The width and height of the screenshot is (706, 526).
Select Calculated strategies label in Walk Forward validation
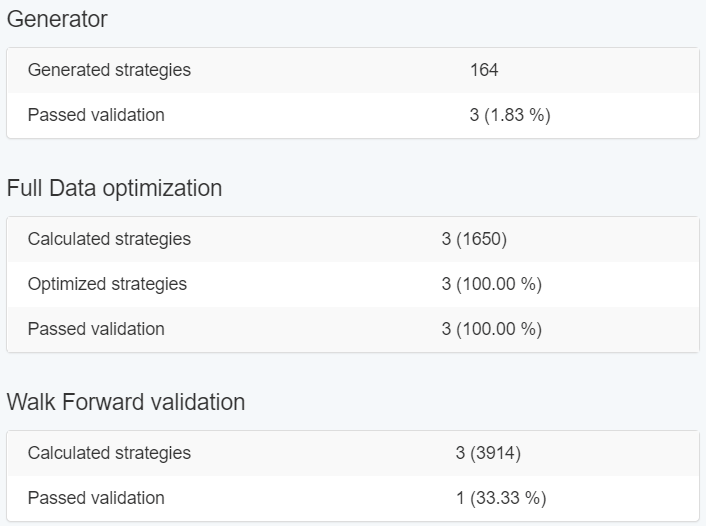click(x=109, y=453)
